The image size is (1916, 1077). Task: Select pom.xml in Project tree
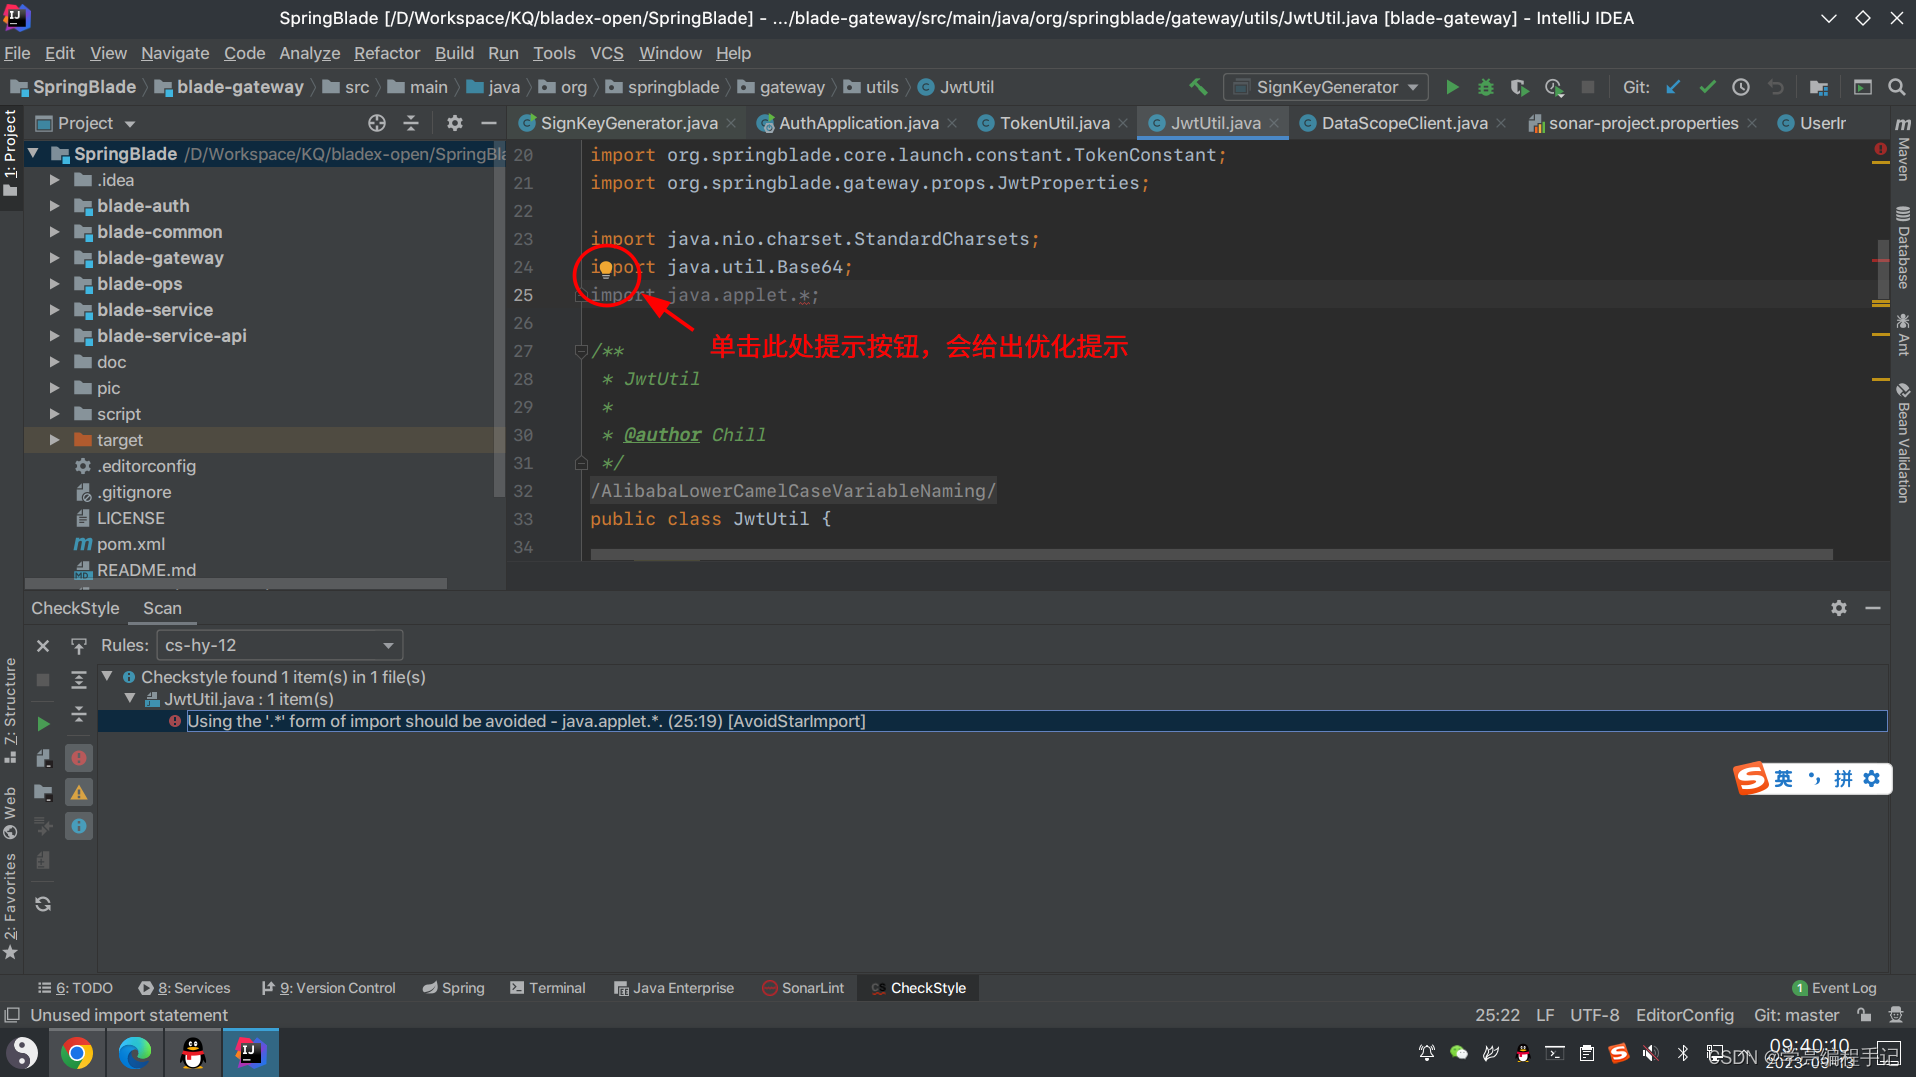pos(130,544)
